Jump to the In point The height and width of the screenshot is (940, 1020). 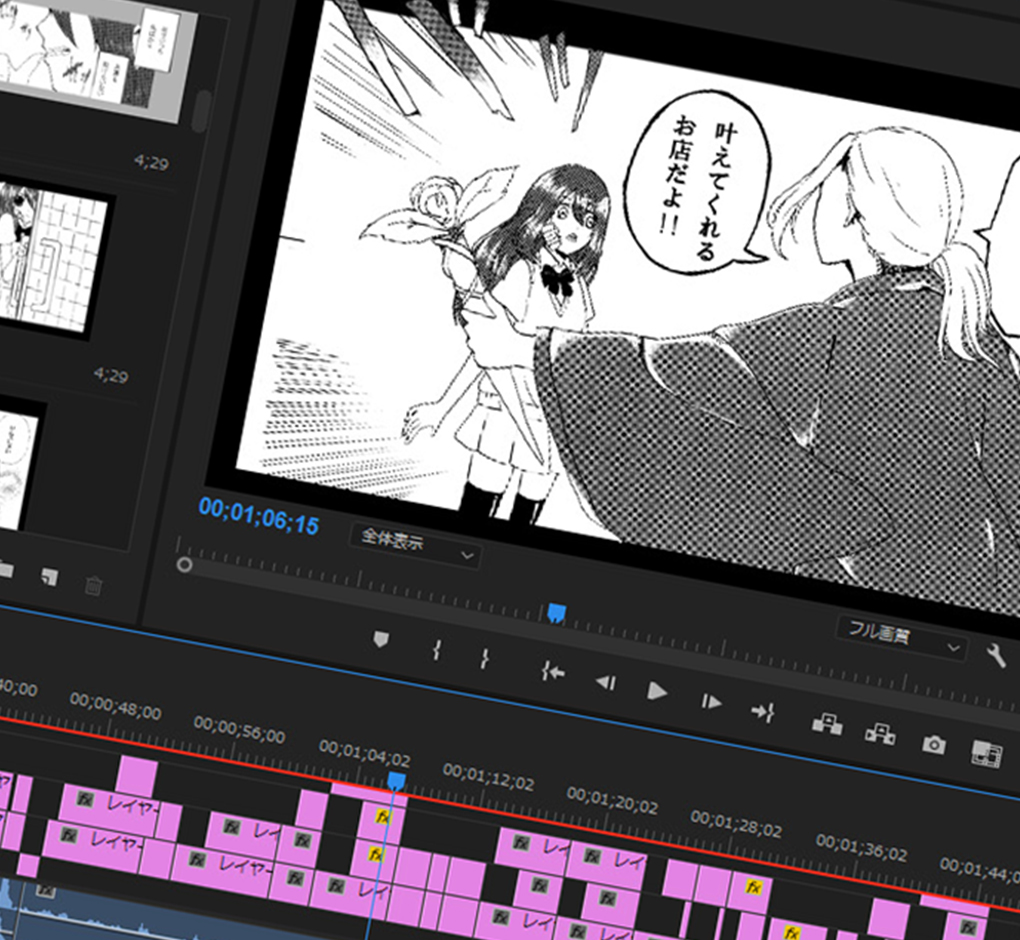[553, 671]
